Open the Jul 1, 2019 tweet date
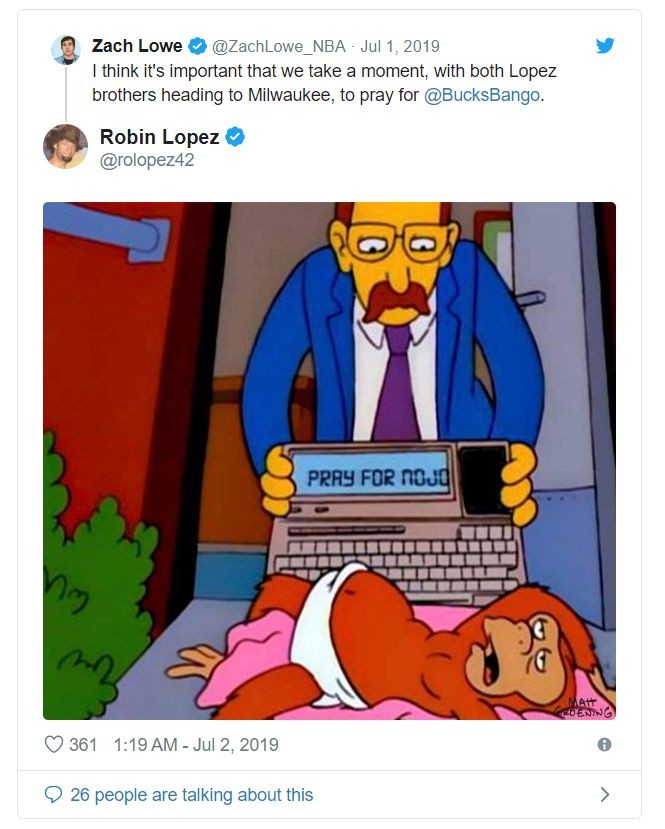Screen dimensions: 665x829 coord(400,47)
